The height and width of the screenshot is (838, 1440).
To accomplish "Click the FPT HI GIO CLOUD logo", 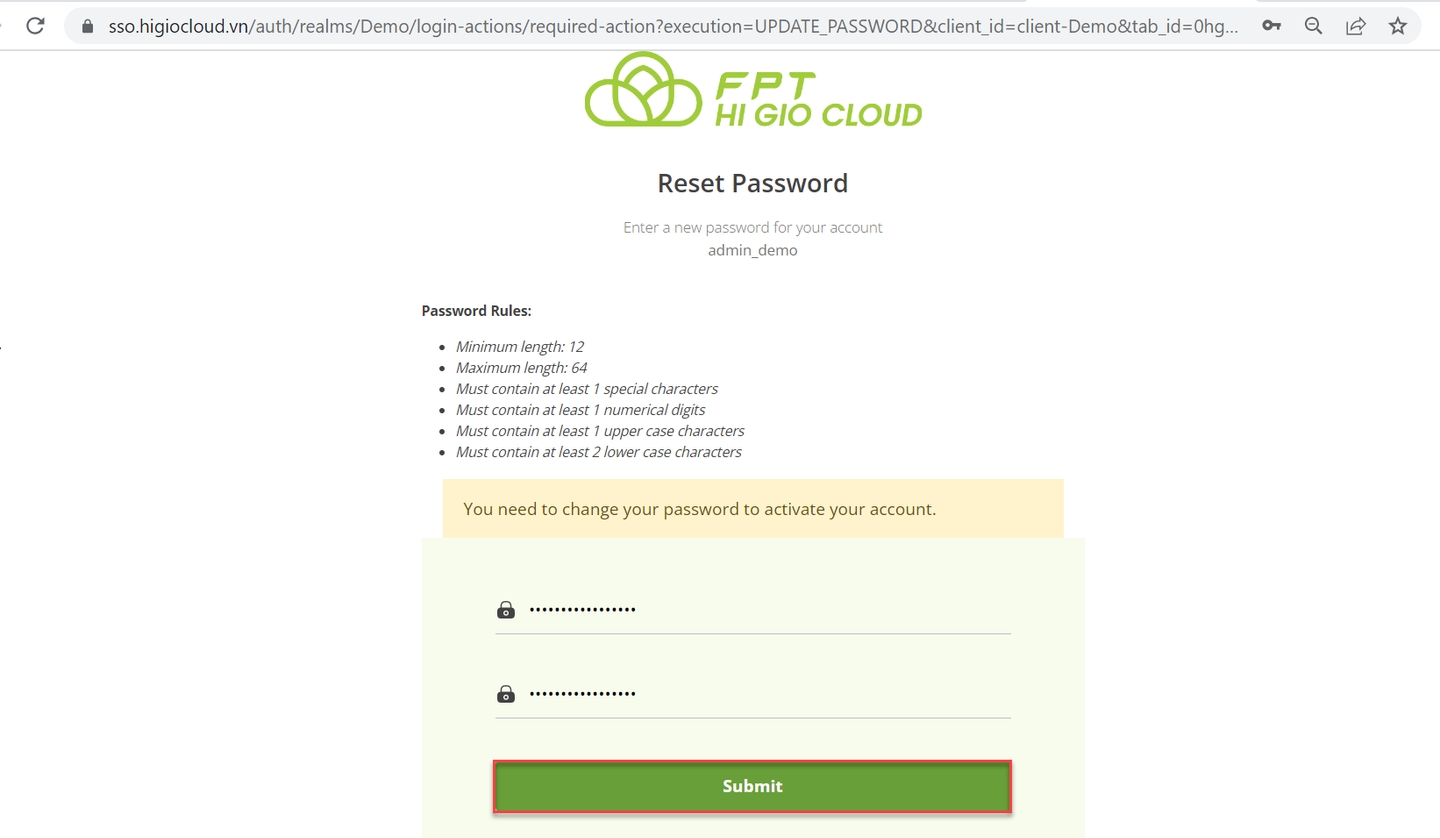I will click(x=753, y=91).
